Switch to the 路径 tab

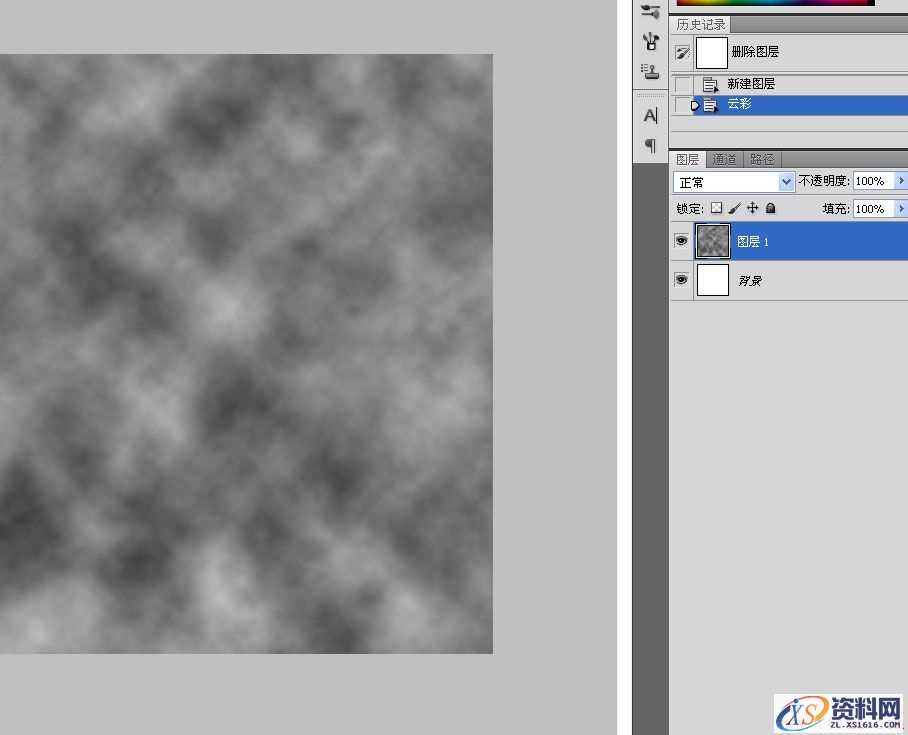point(762,159)
